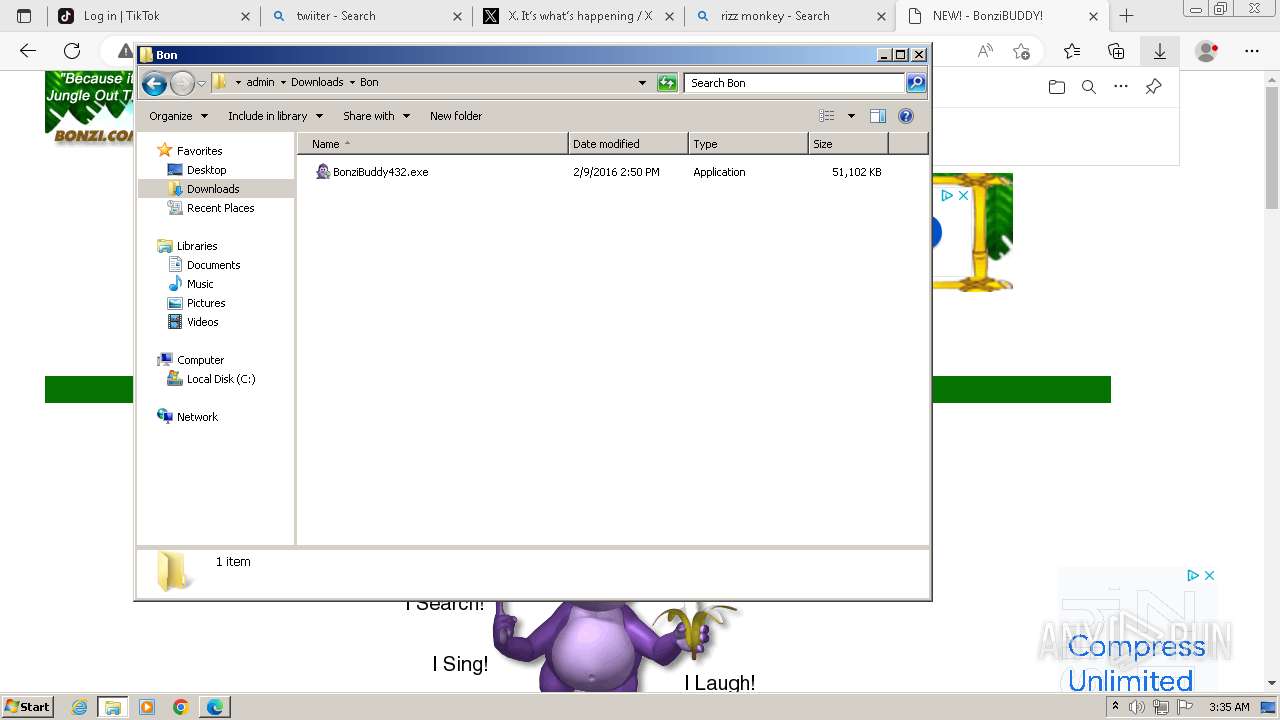1280x720 pixels.
Task: Select Network in navigation pane
Action: click(x=197, y=417)
